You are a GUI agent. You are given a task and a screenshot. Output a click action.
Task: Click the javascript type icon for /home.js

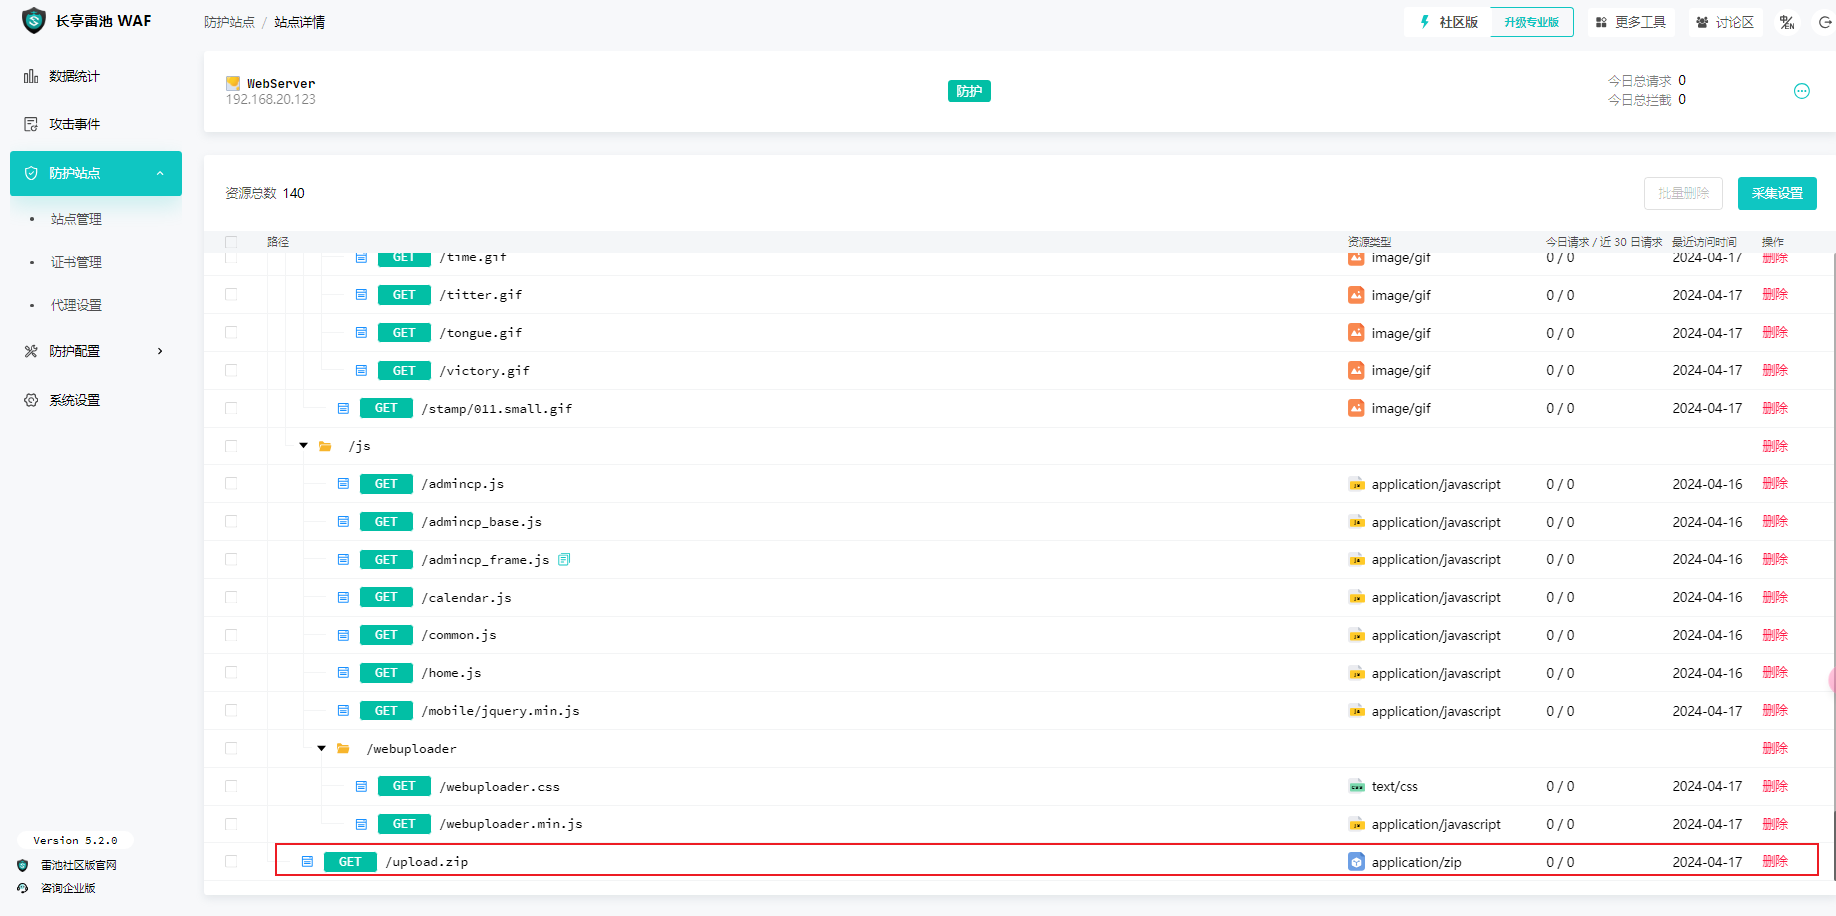coord(1356,673)
